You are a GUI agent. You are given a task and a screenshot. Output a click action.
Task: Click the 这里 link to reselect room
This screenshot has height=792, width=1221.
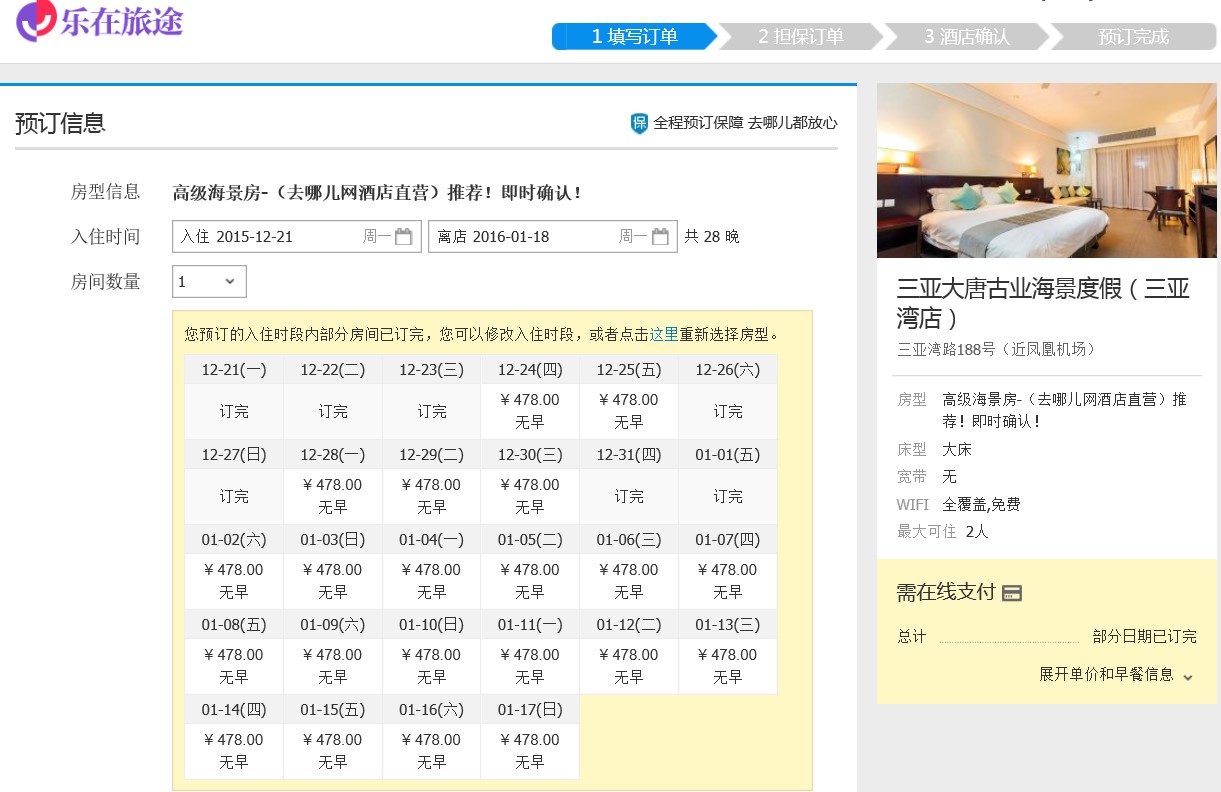664,334
